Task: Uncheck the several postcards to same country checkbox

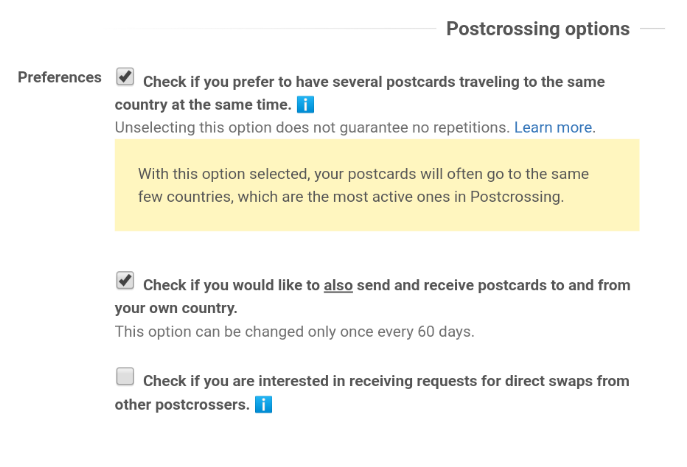Action: 125,77
